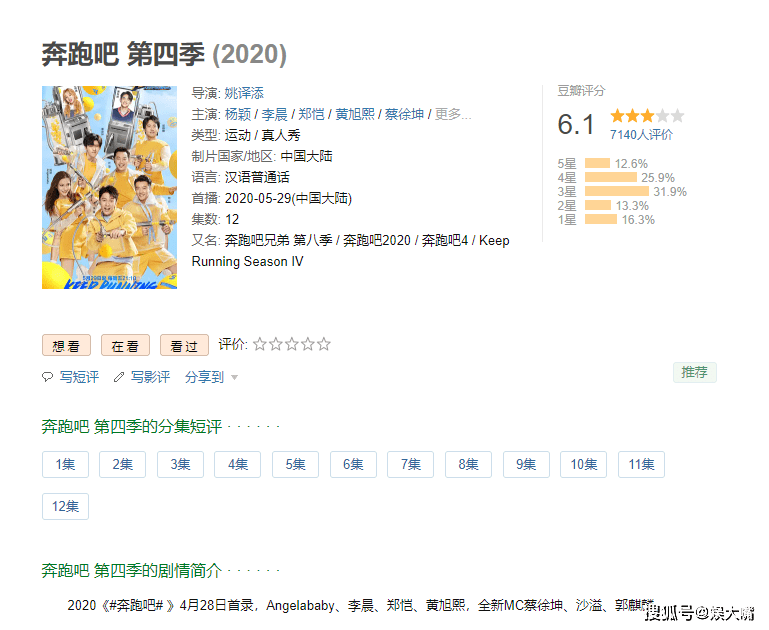This screenshot has width=769, height=630.
Task: Click the pencil icon for writing a review
Action: click(x=119, y=377)
